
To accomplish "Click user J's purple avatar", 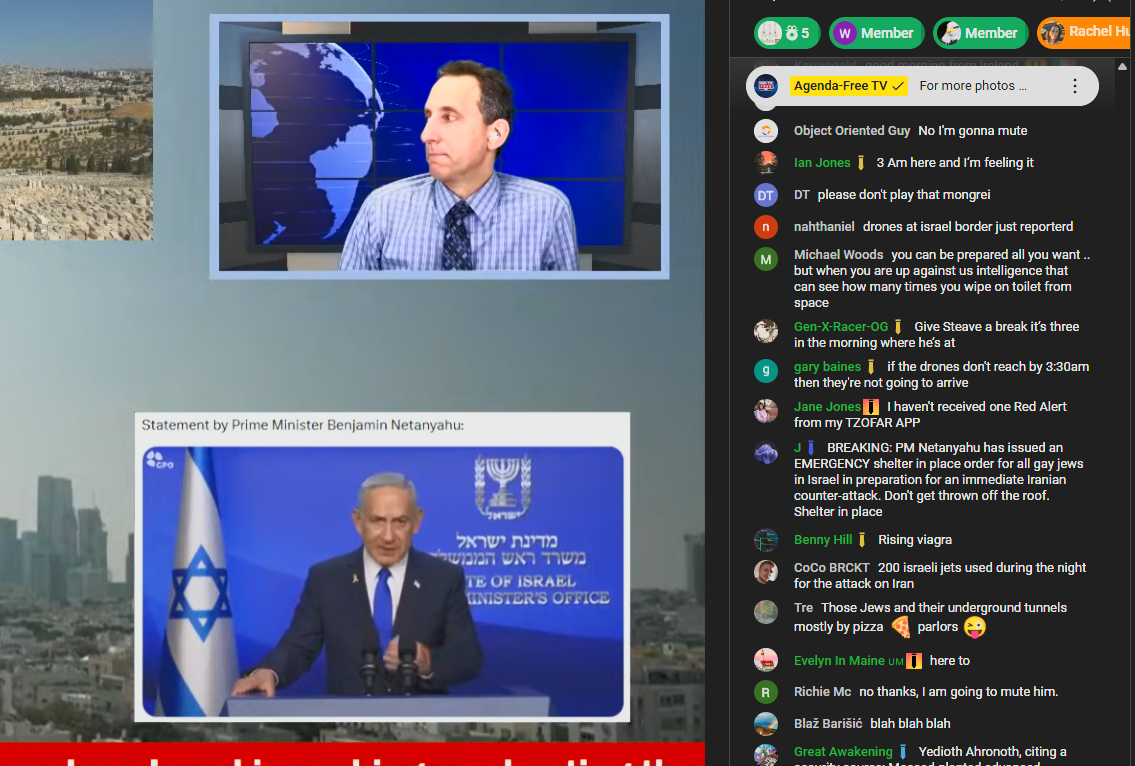I will [766, 453].
